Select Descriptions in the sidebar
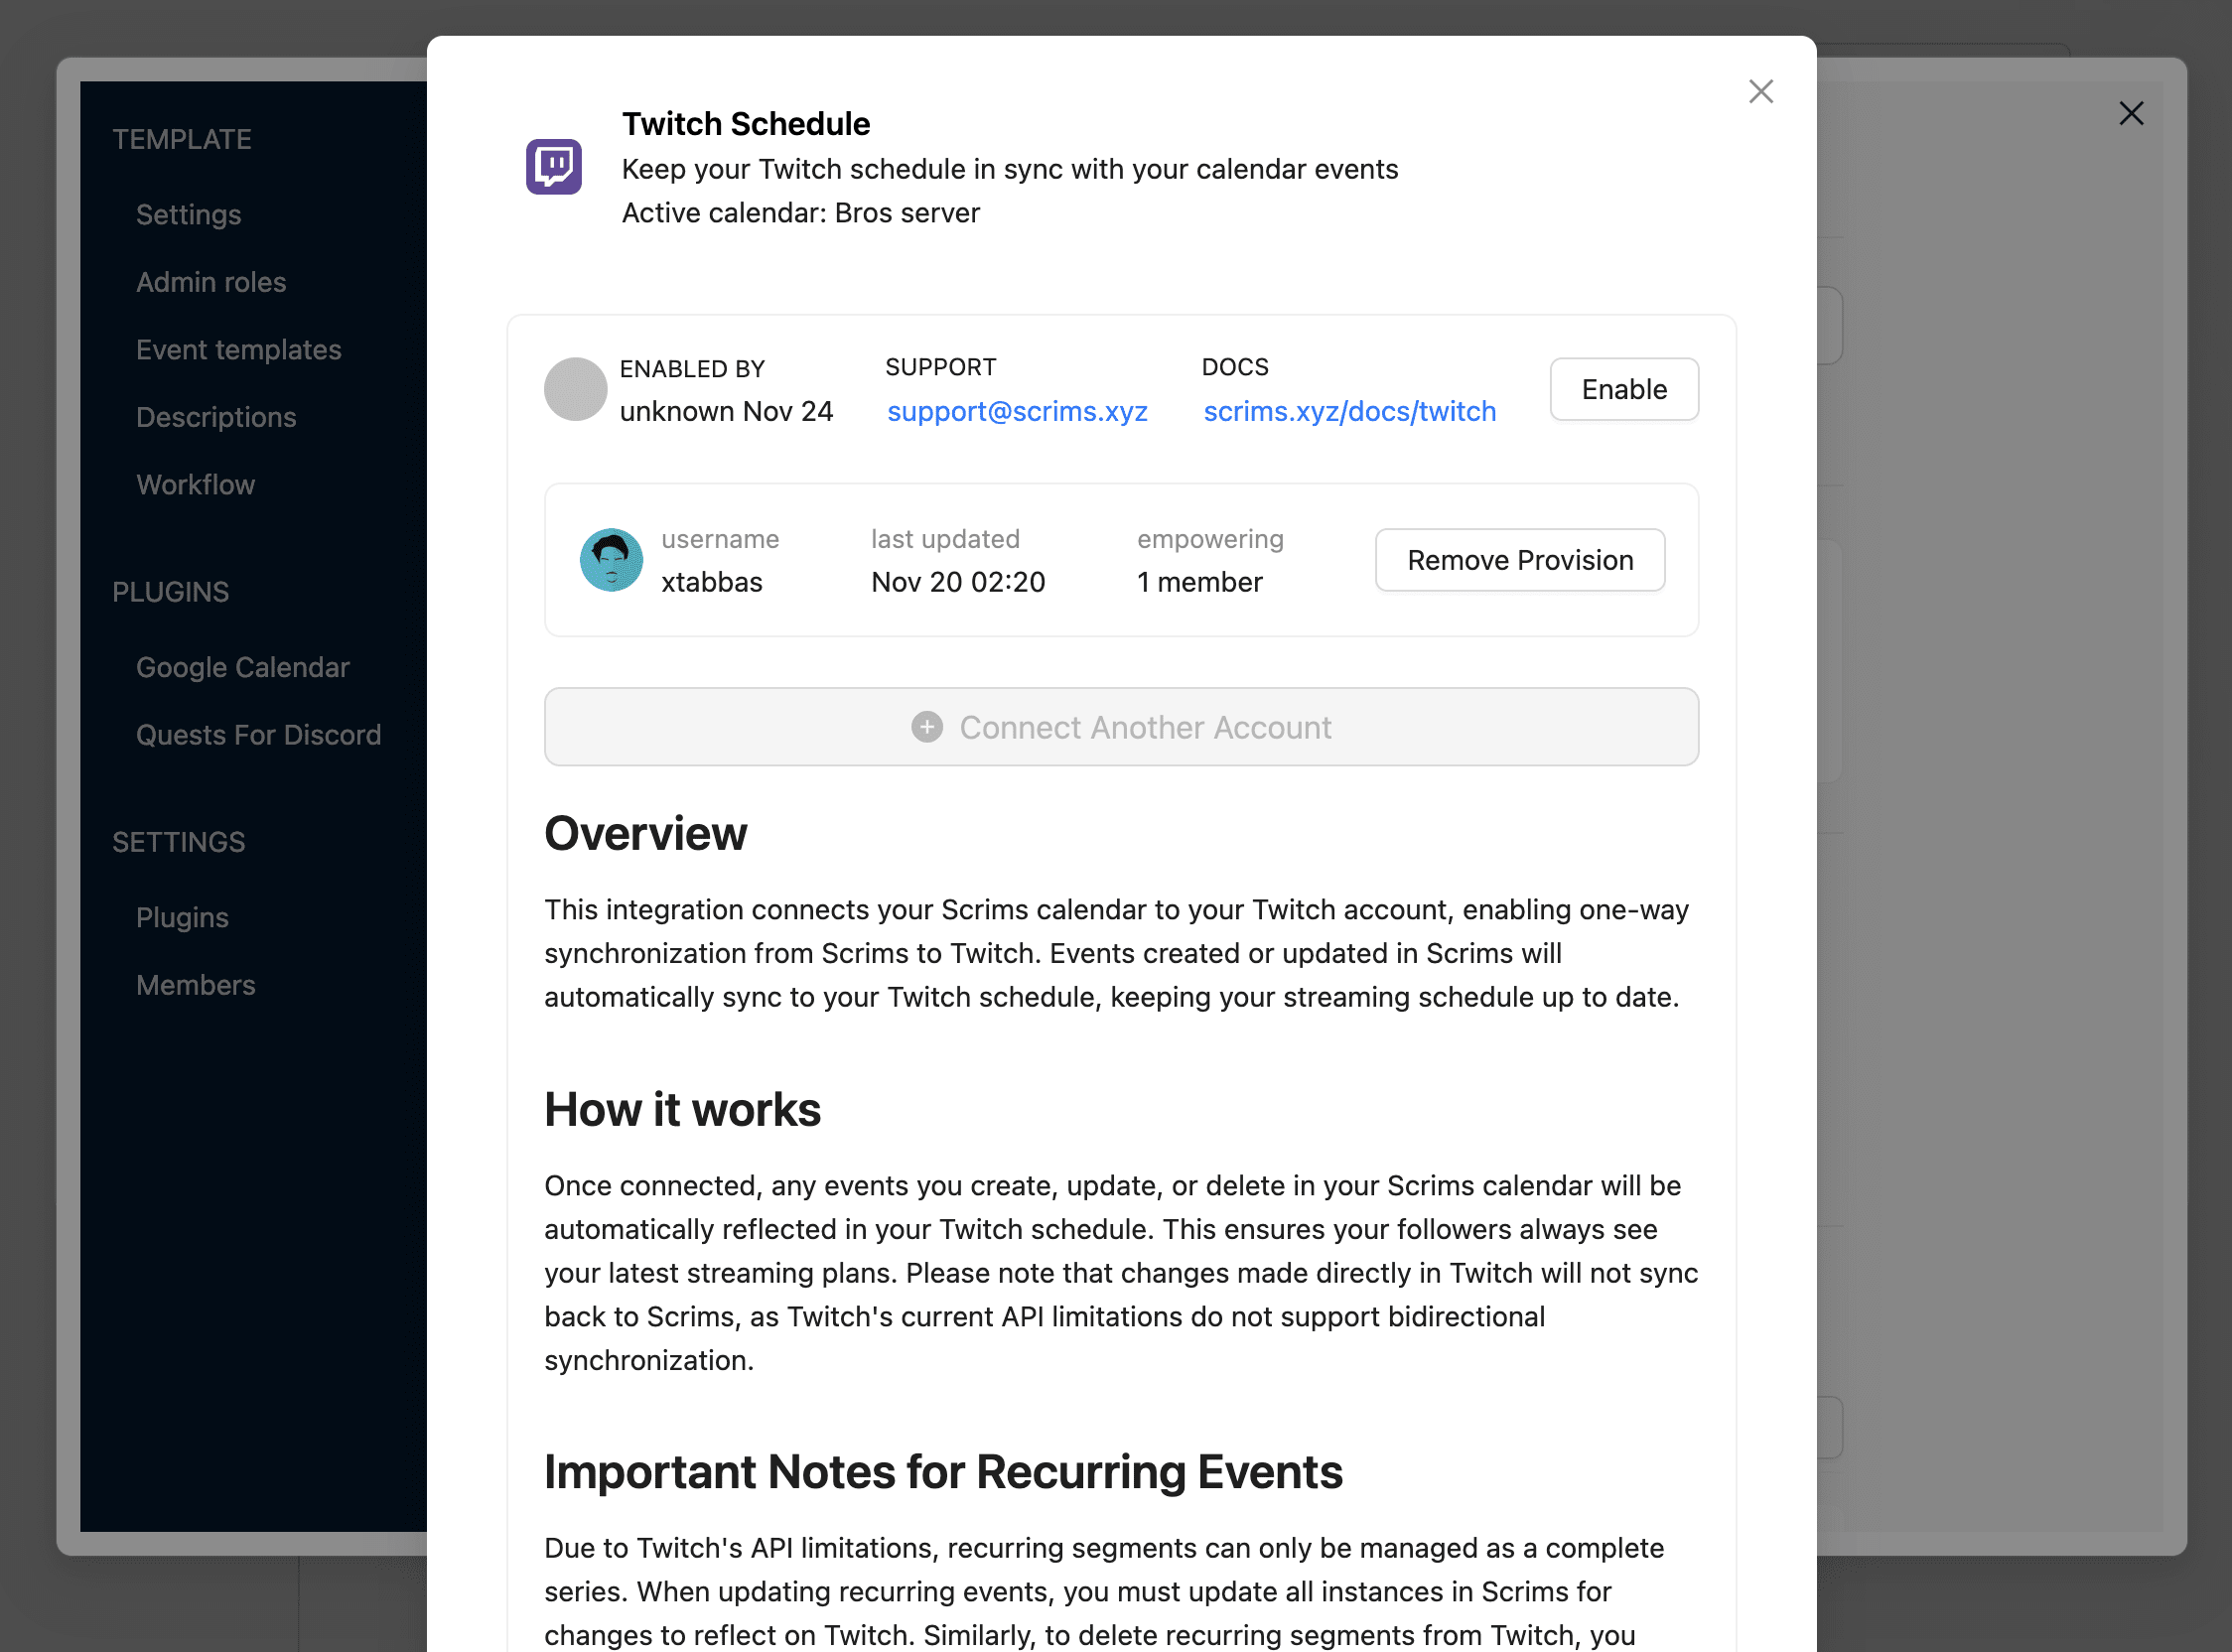 [216, 417]
